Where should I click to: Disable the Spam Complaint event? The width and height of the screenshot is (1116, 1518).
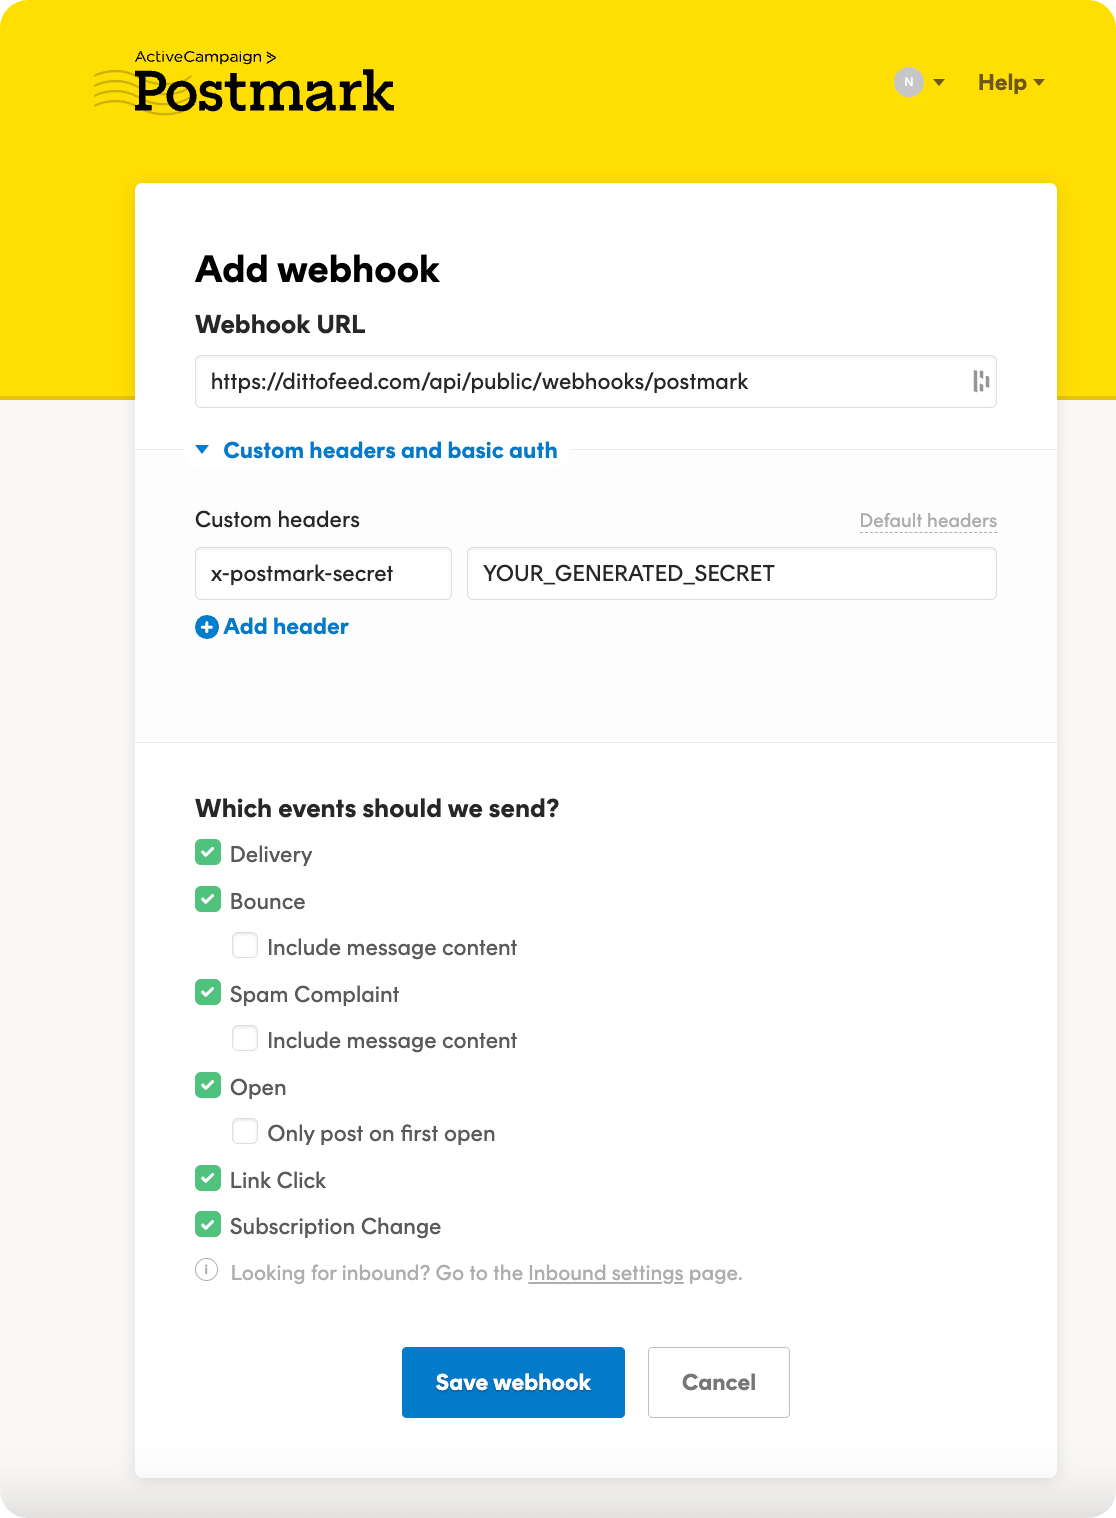tap(207, 992)
